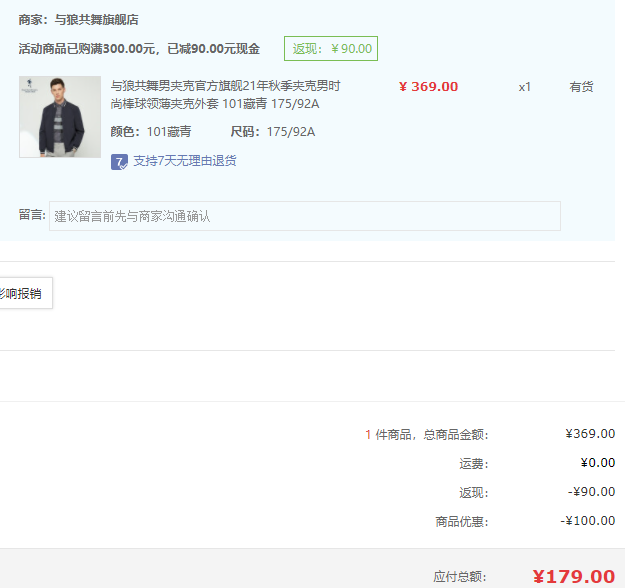Select the merchant name 与狼共舞旗舰店
Viewport: 625px width, 588px height.
point(96,20)
